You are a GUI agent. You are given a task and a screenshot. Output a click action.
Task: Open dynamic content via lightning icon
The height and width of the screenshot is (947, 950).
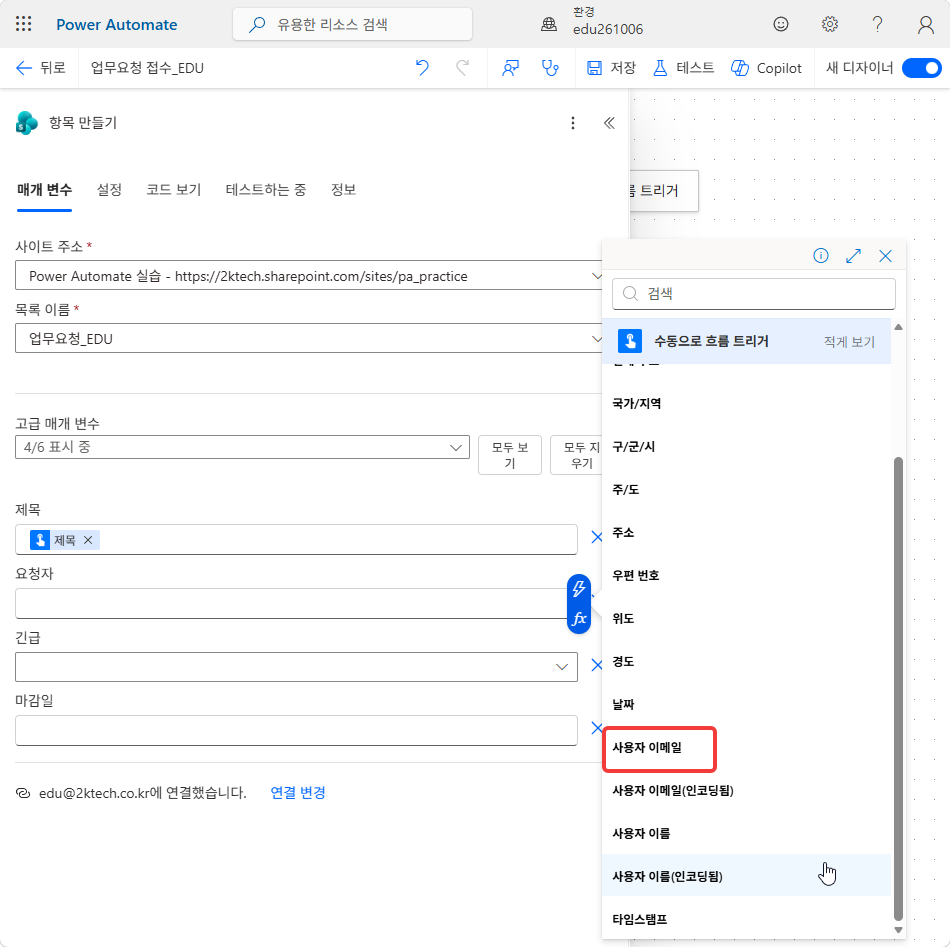pyautogui.click(x=579, y=588)
